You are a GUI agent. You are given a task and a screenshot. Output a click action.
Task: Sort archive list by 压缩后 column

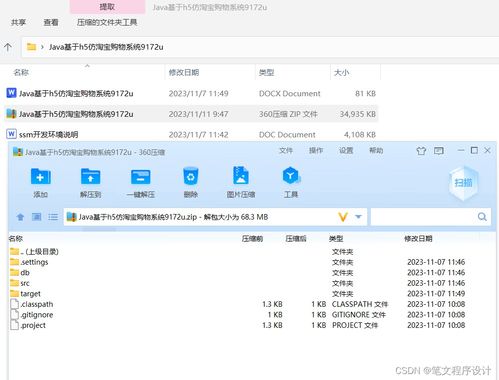click(296, 239)
